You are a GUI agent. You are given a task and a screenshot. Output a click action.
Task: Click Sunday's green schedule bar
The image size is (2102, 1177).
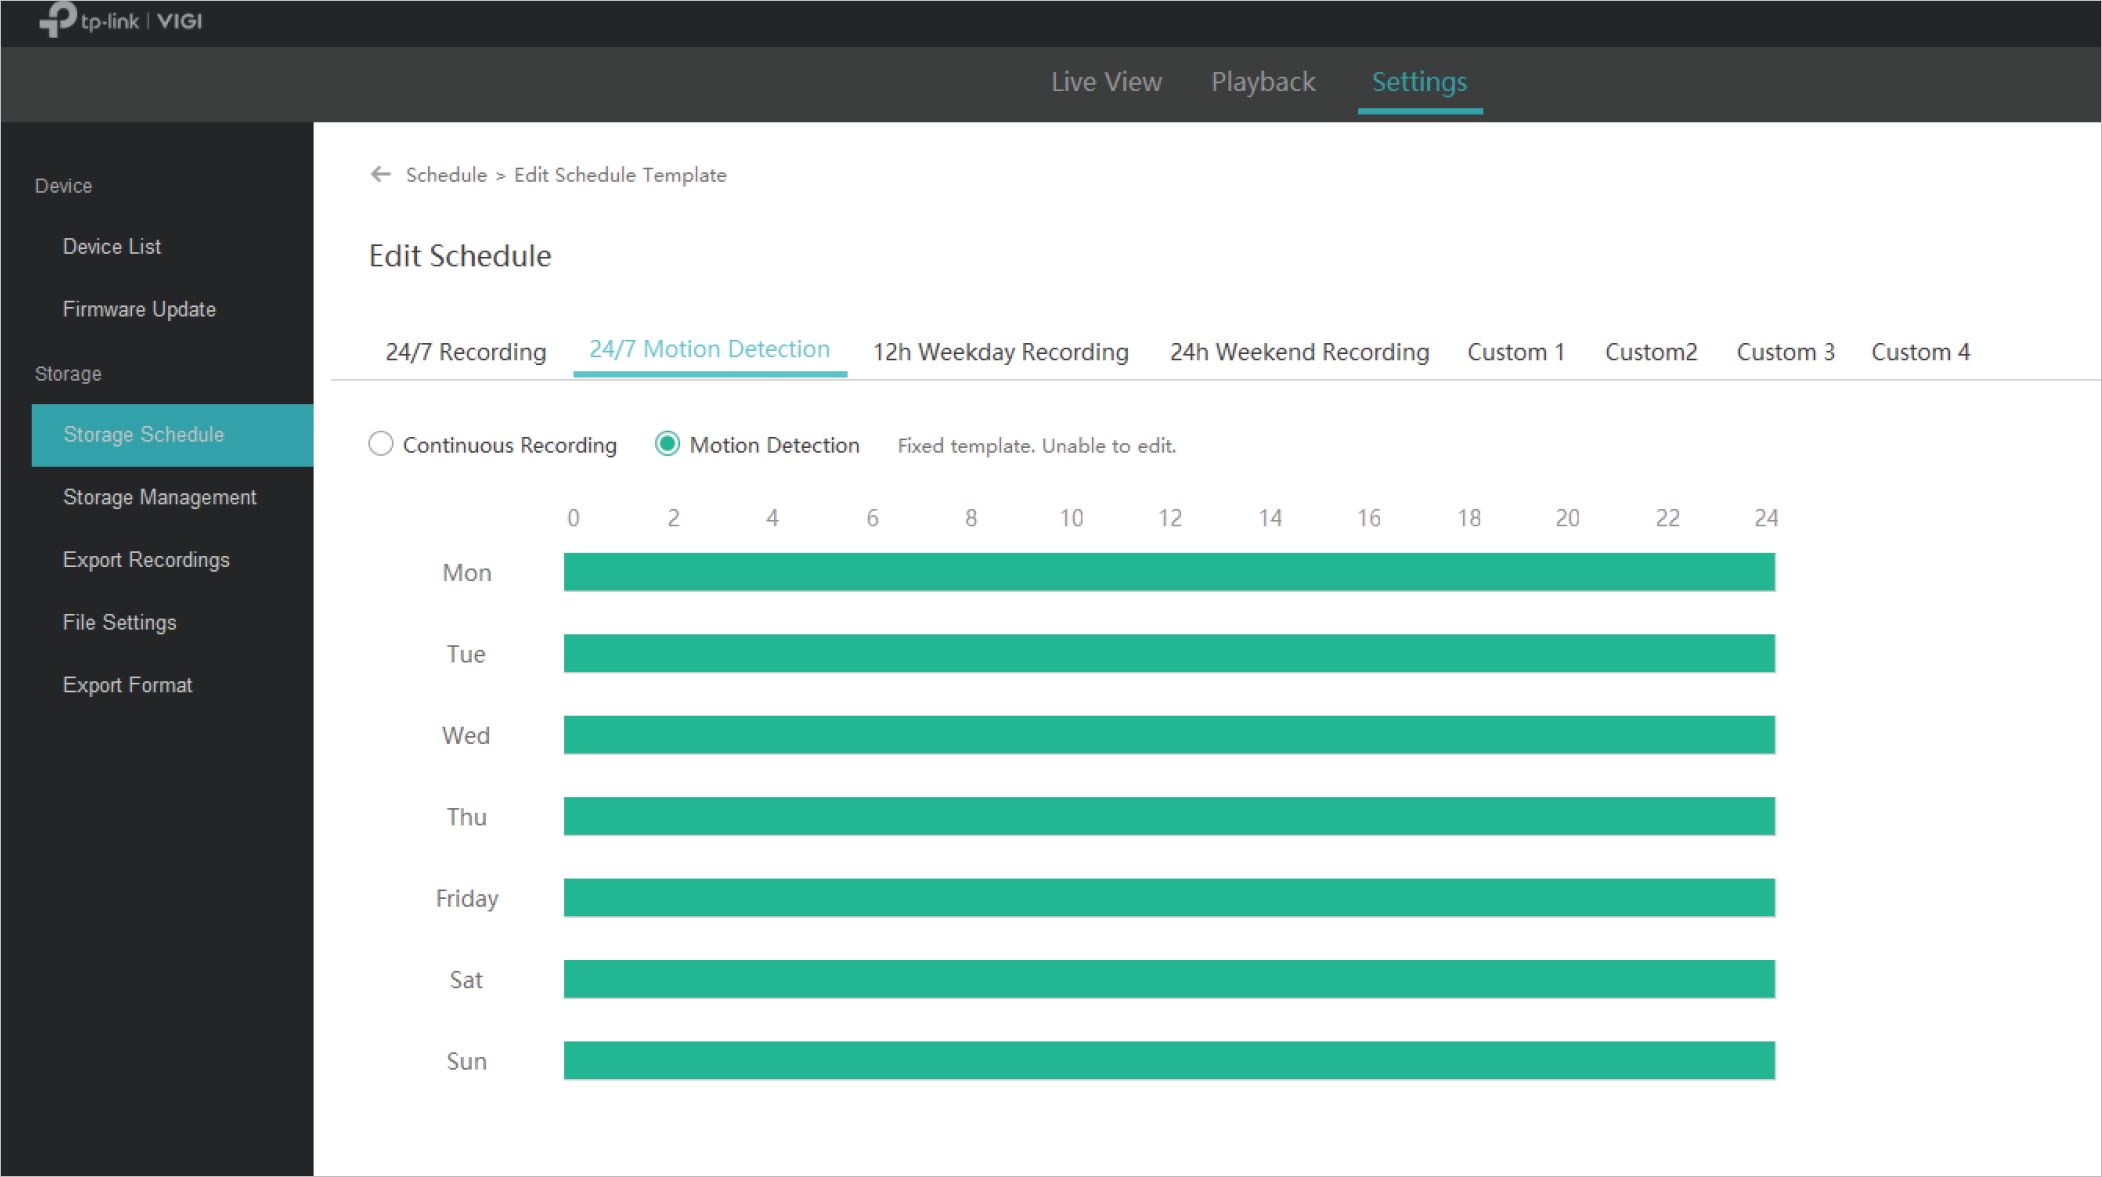[1169, 1060]
